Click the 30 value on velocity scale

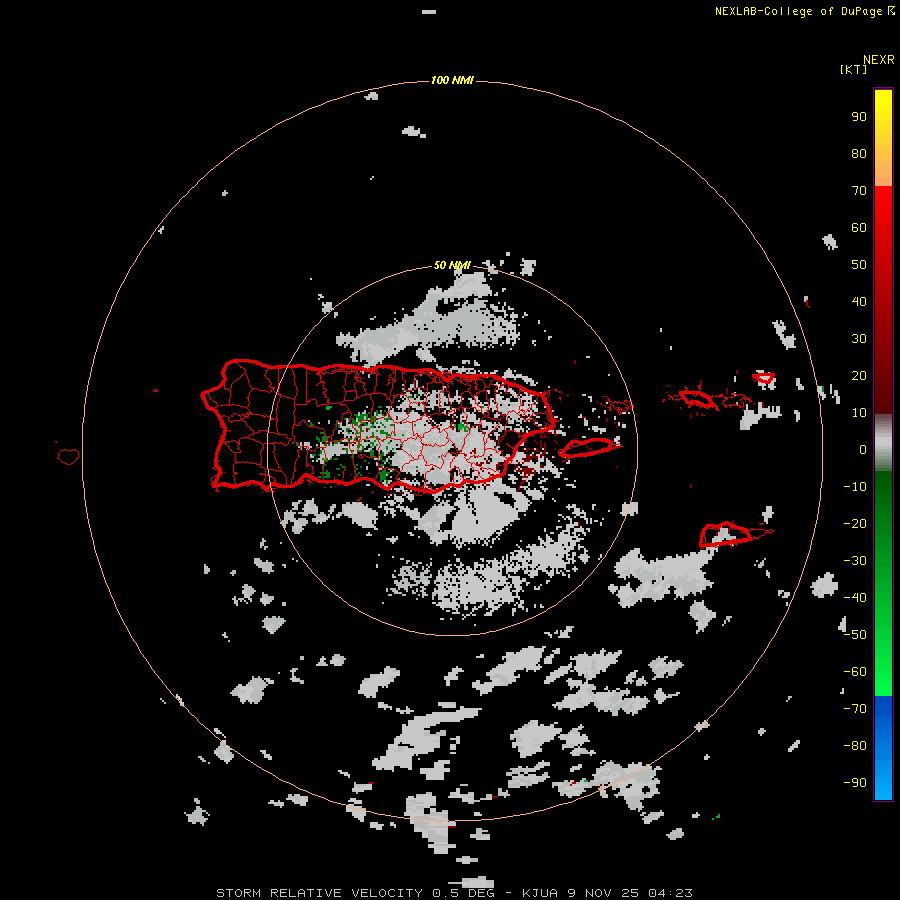point(859,339)
